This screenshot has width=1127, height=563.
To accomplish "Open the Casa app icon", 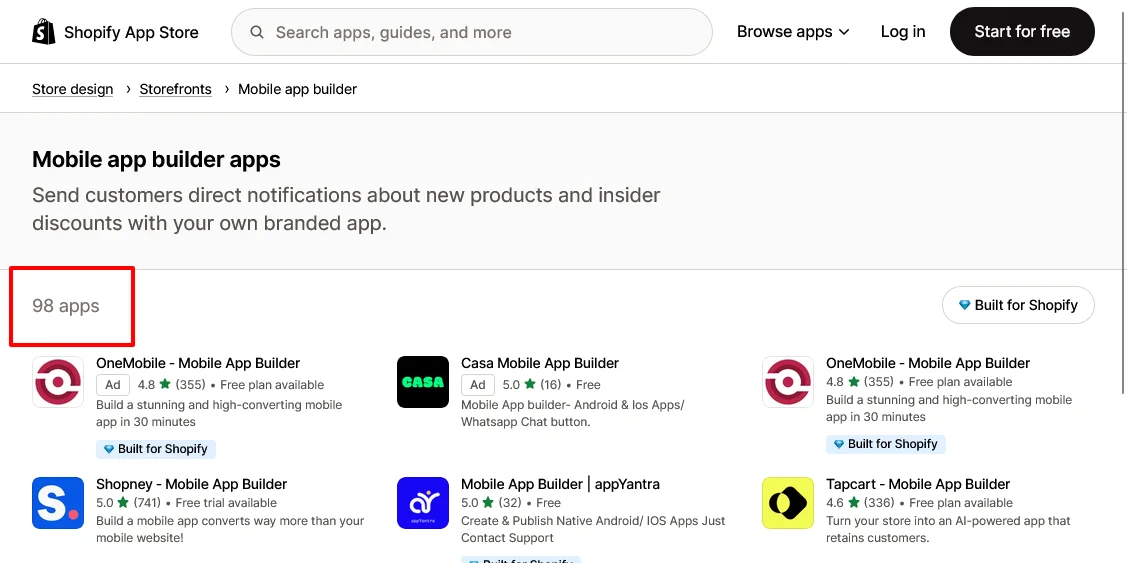I will point(423,383).
